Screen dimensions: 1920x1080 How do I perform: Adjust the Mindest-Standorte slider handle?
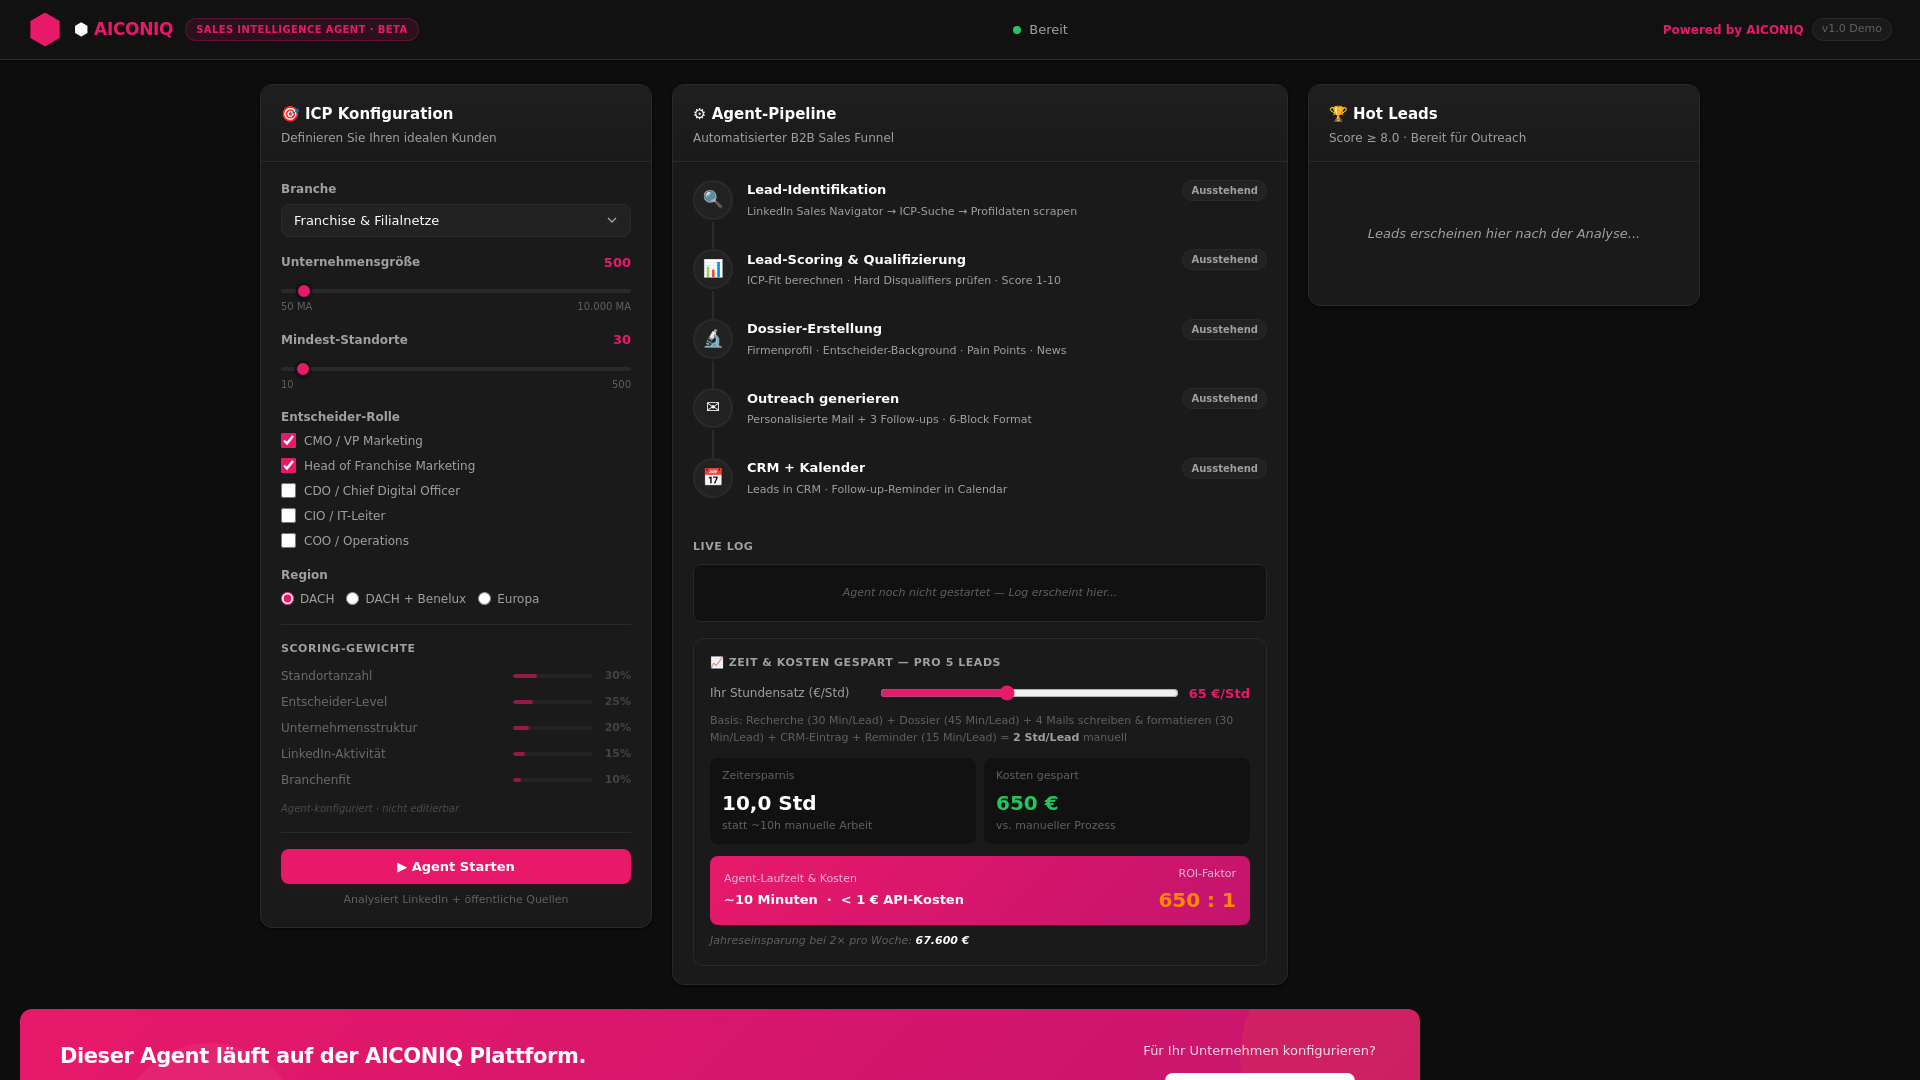[303, 369]
